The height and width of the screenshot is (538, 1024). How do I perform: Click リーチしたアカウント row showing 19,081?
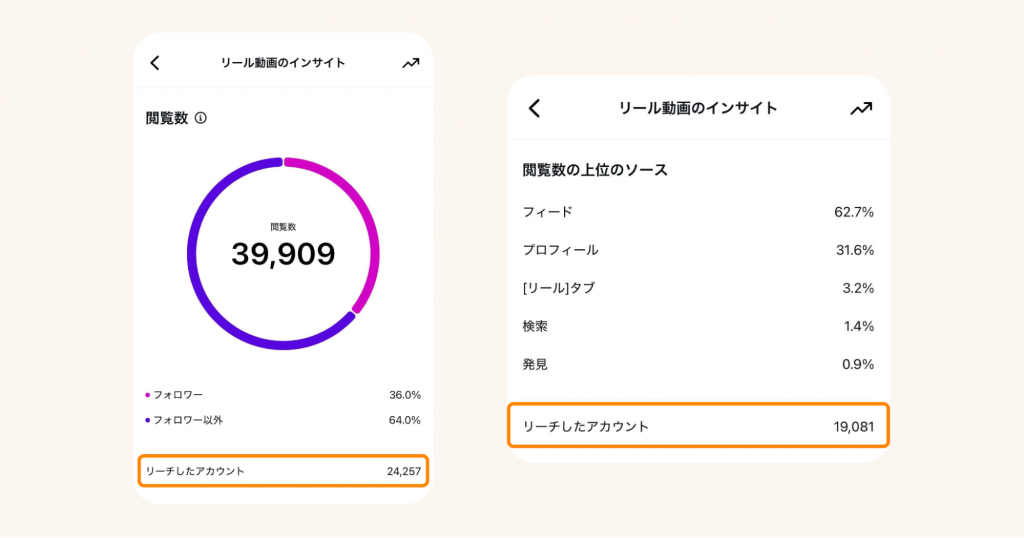pos(698,426)
